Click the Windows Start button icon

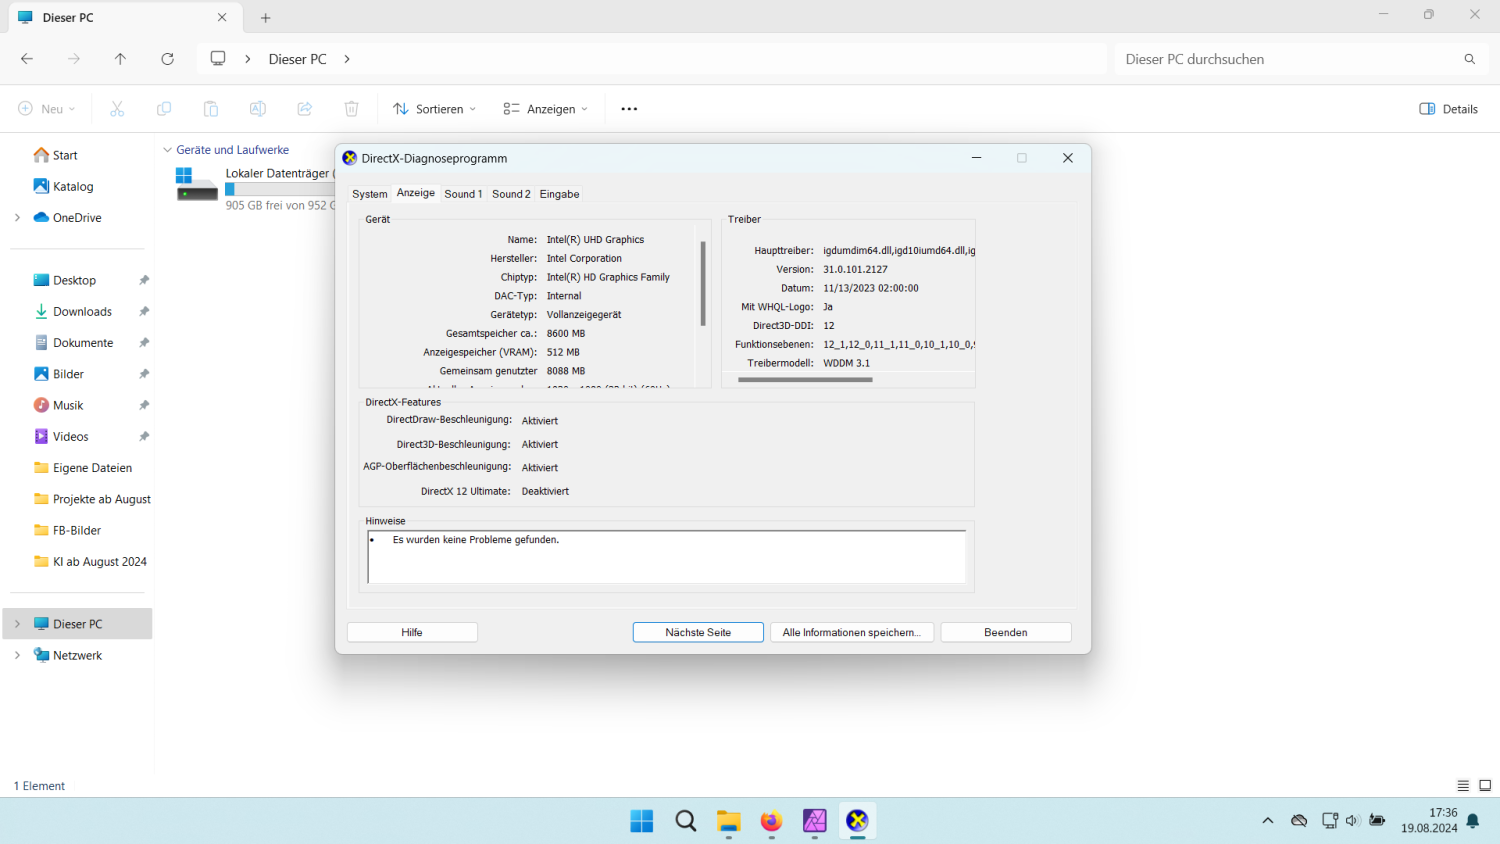pyautogui.click(x=642, y=821)
